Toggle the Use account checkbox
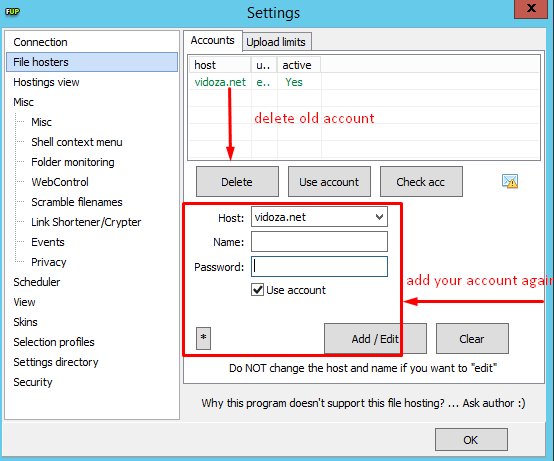The width and height of the screenshot is (554, 461). pyautogui.click(x=257, y=290)
